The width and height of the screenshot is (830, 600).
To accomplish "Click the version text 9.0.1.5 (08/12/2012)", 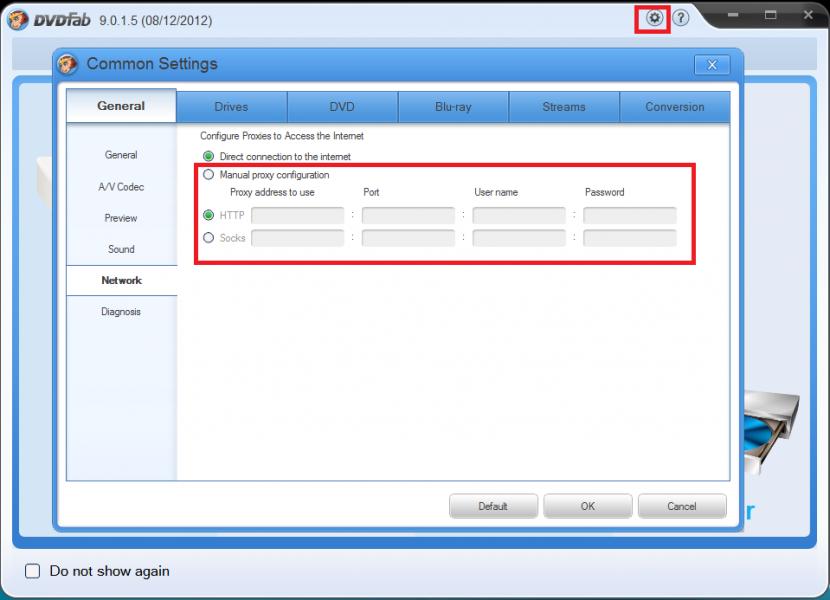I will point(156,21).
